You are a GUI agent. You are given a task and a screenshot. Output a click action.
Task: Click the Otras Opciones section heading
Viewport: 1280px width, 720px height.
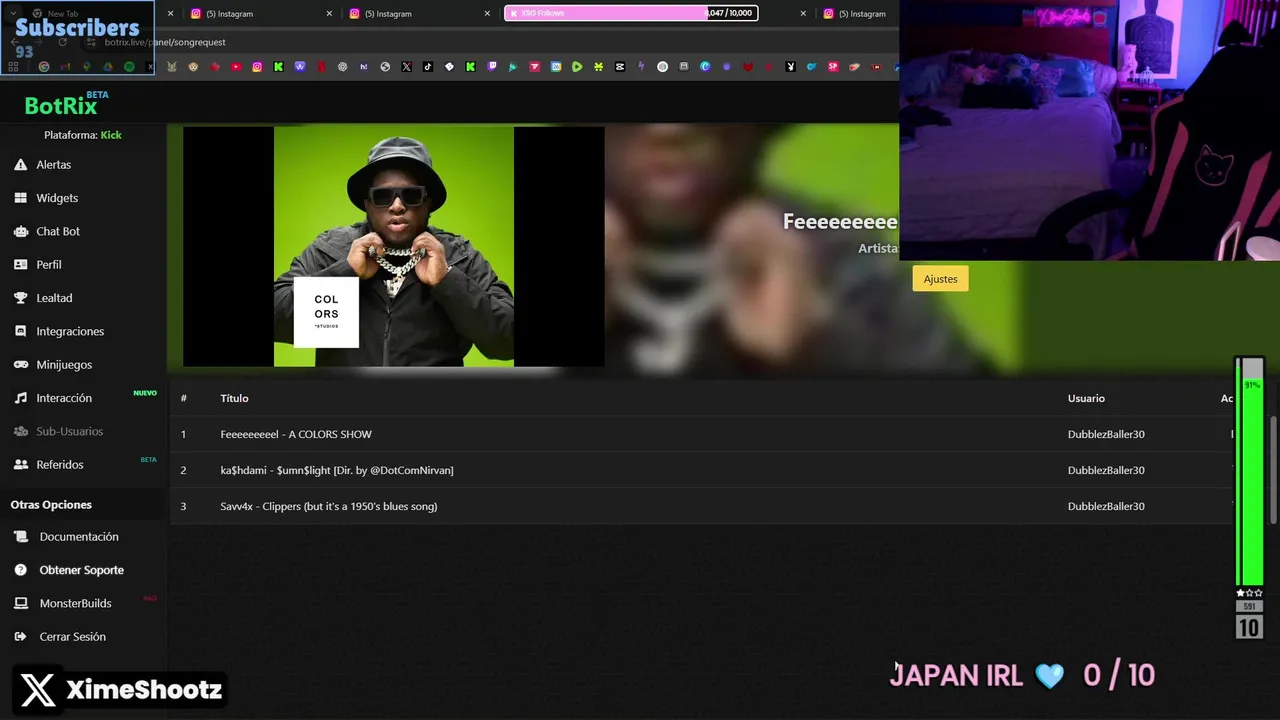tap(51, 505)
